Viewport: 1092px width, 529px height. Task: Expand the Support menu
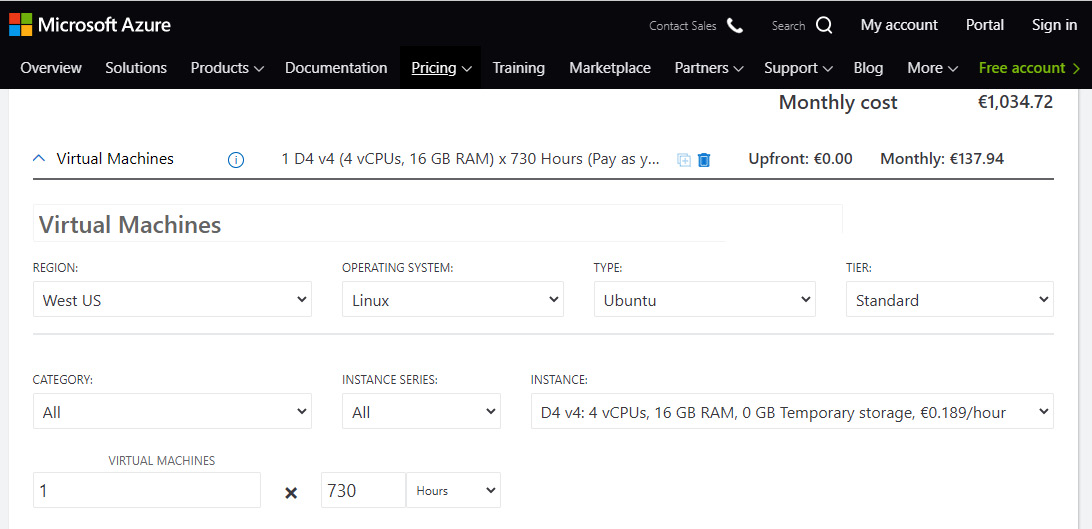click(x=798, y=68)
